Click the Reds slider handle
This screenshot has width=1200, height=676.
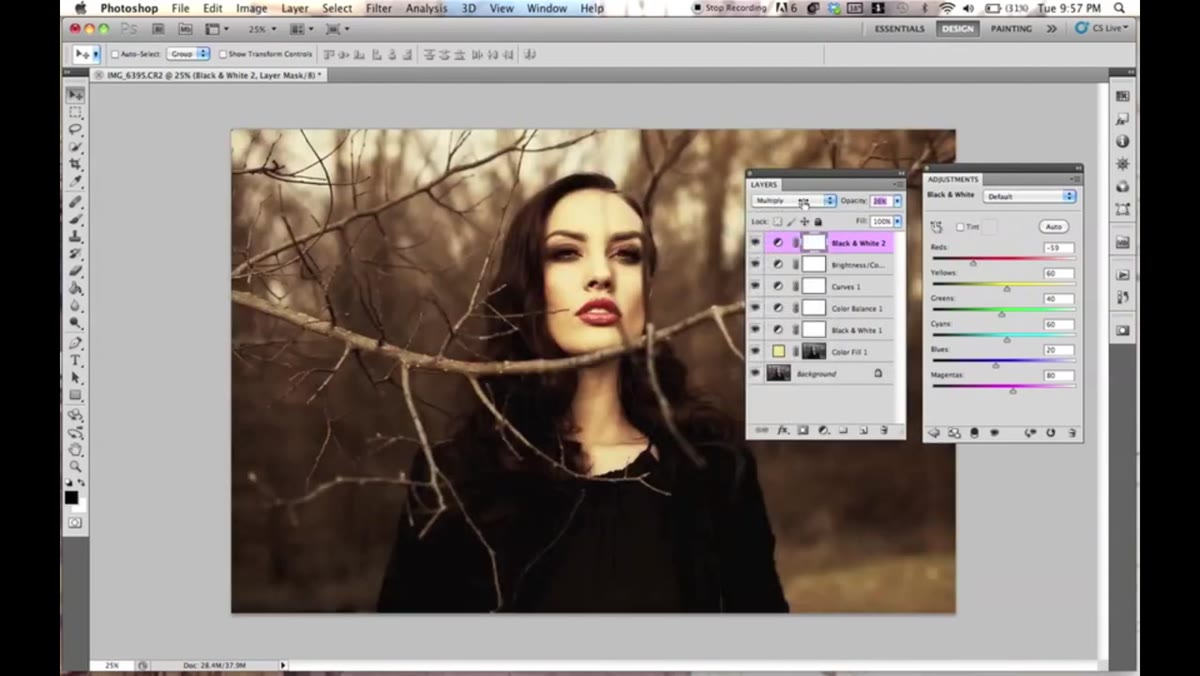click(973, 263)
